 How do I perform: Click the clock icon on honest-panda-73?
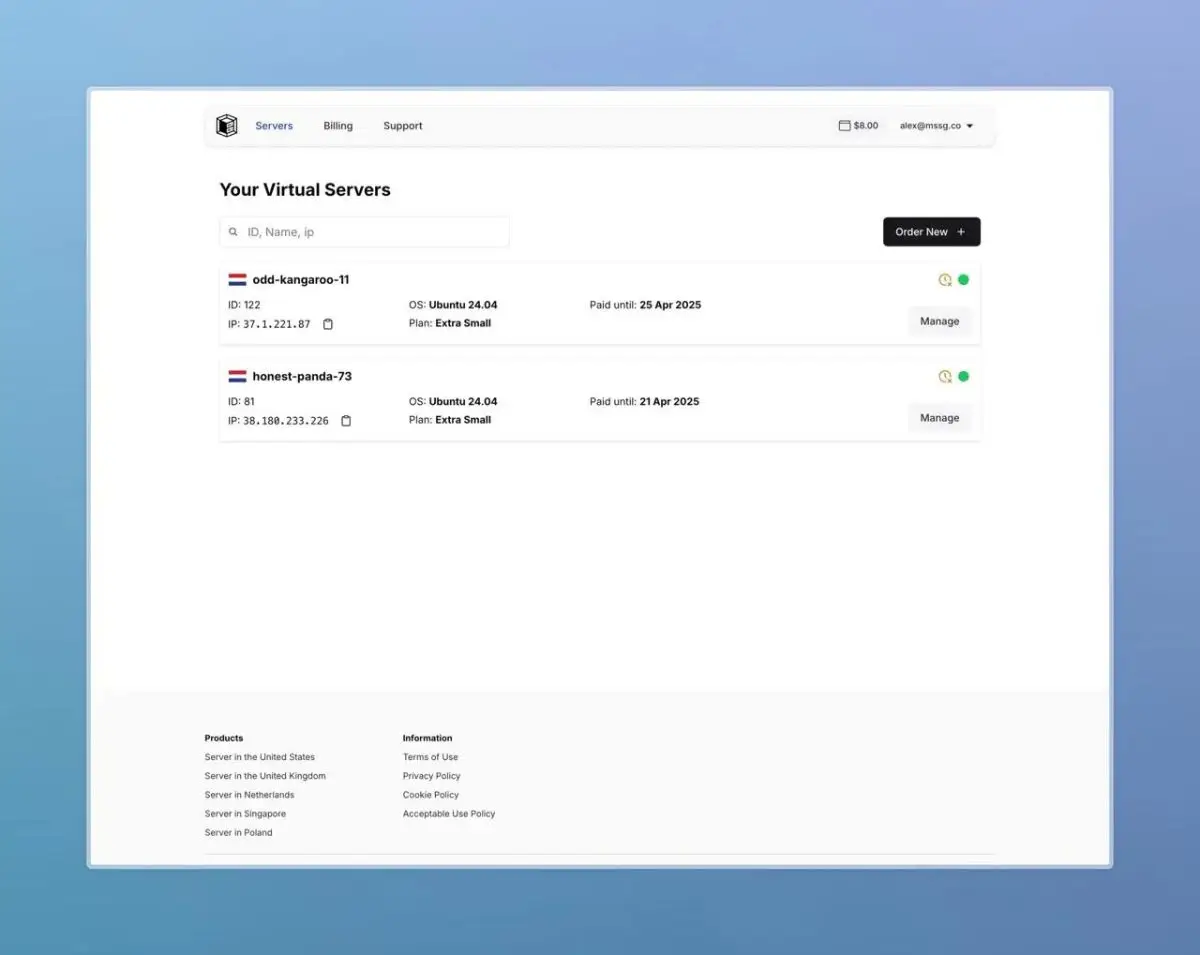(945, 377)
